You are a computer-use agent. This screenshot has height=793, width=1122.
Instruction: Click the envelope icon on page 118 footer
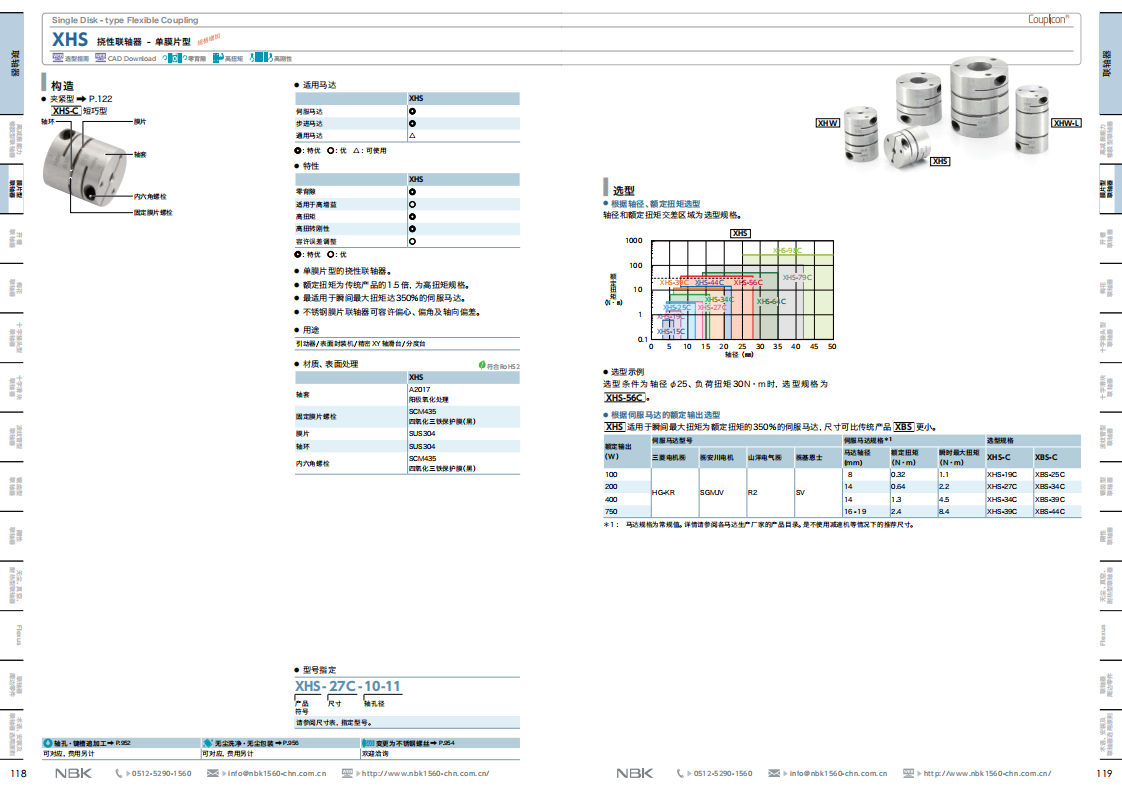click(213, 773)
